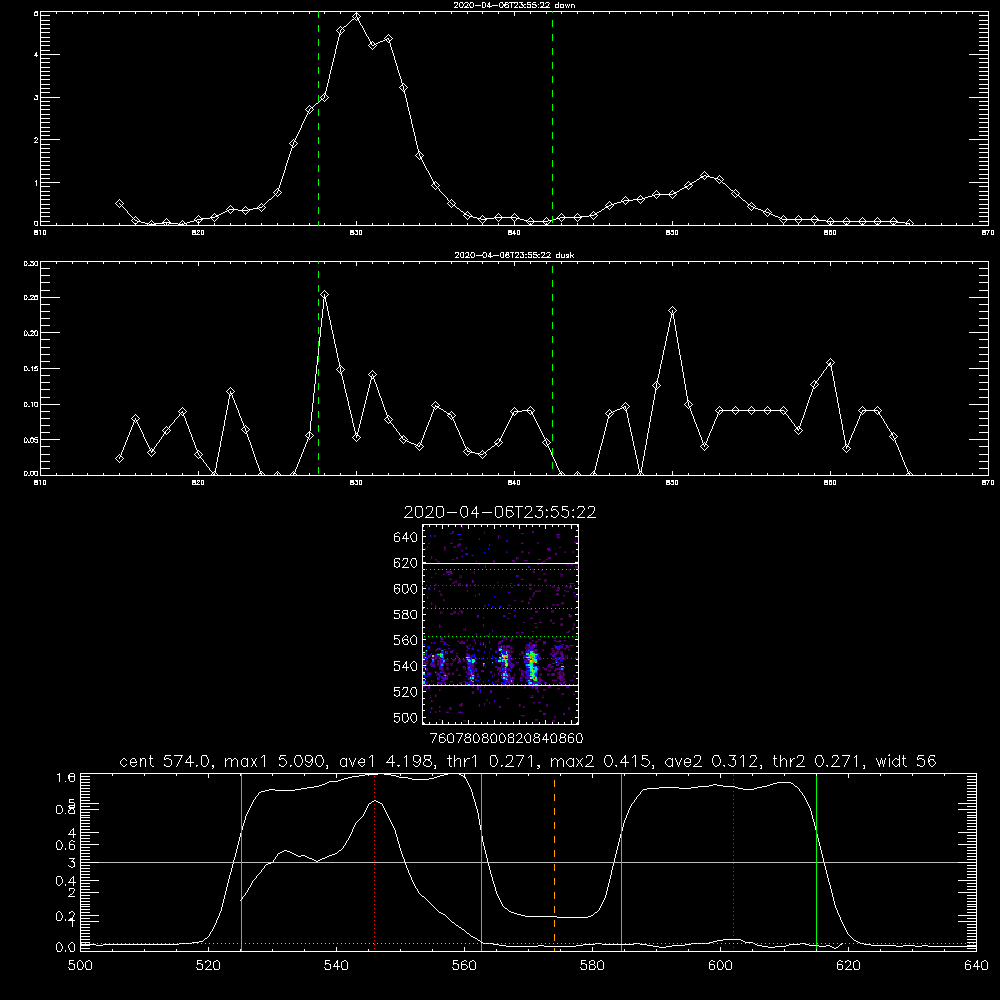Click the horizontal white threshold line in bottom plot
The height and width of the screenshot is (1000, 1000).
(x=528, y=862)
